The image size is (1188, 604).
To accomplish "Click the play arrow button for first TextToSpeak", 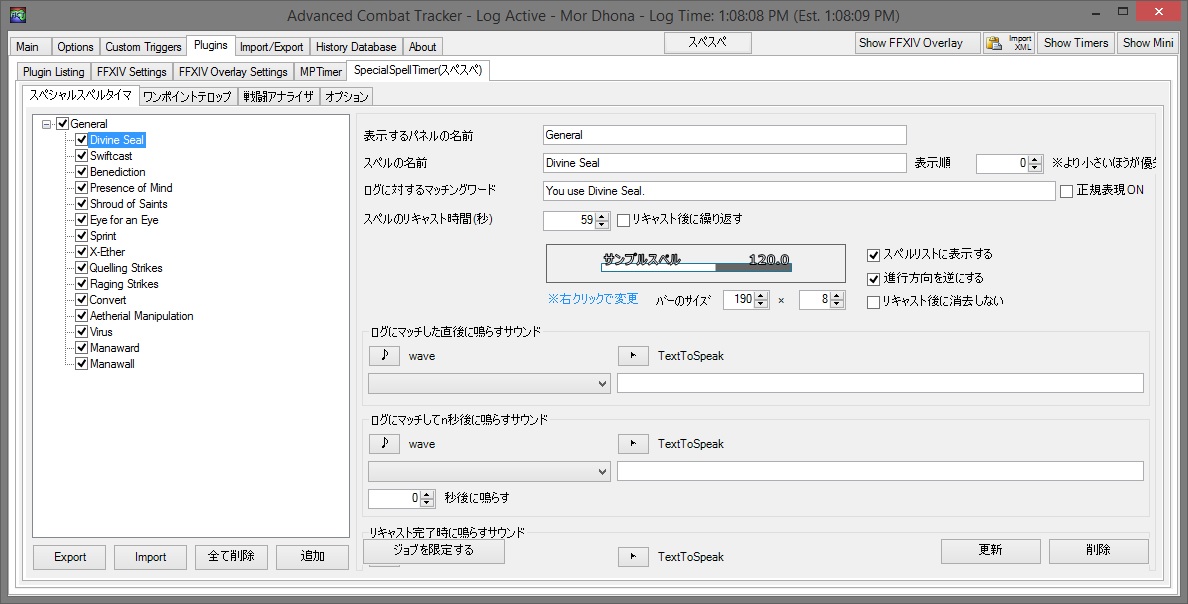I will pos(633,355).
